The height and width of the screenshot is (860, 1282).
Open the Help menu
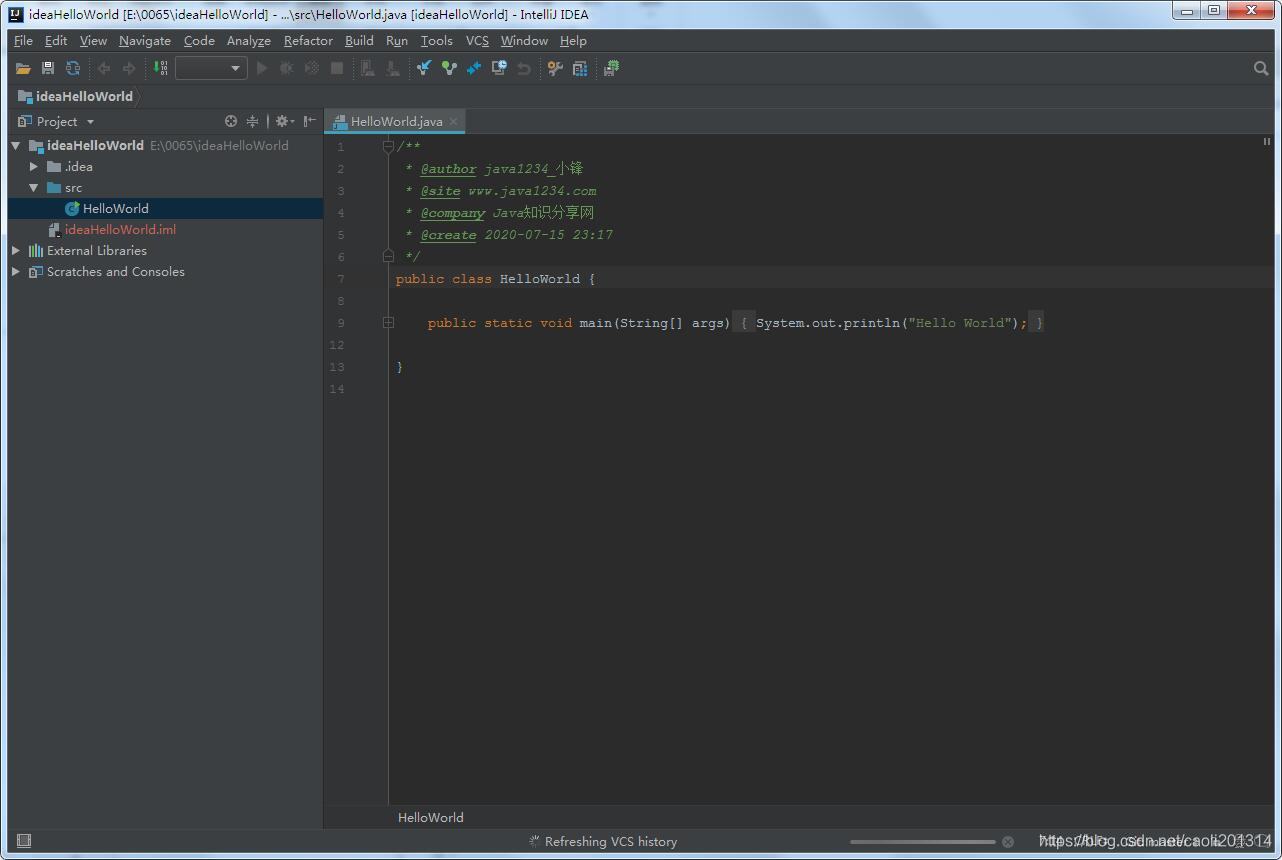coord(573,41)
